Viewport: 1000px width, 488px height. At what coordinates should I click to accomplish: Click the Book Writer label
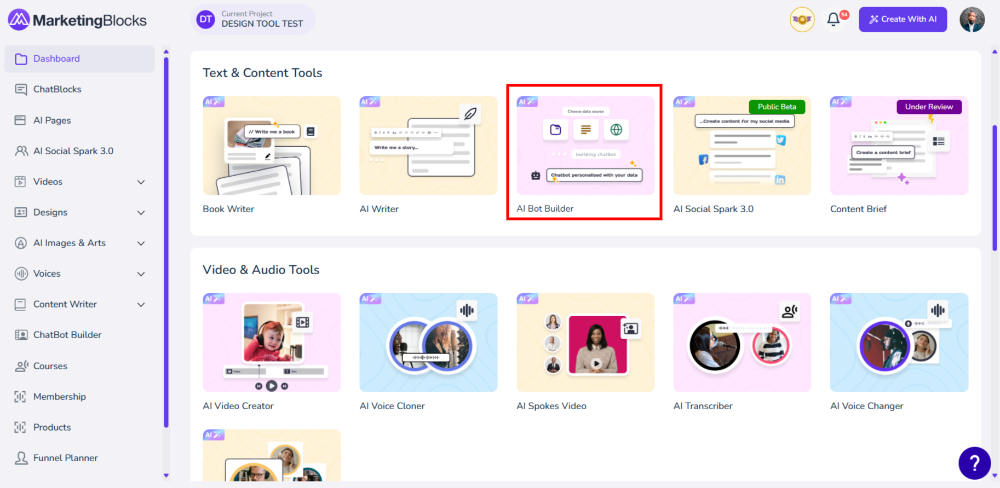[x=228, y=209]
